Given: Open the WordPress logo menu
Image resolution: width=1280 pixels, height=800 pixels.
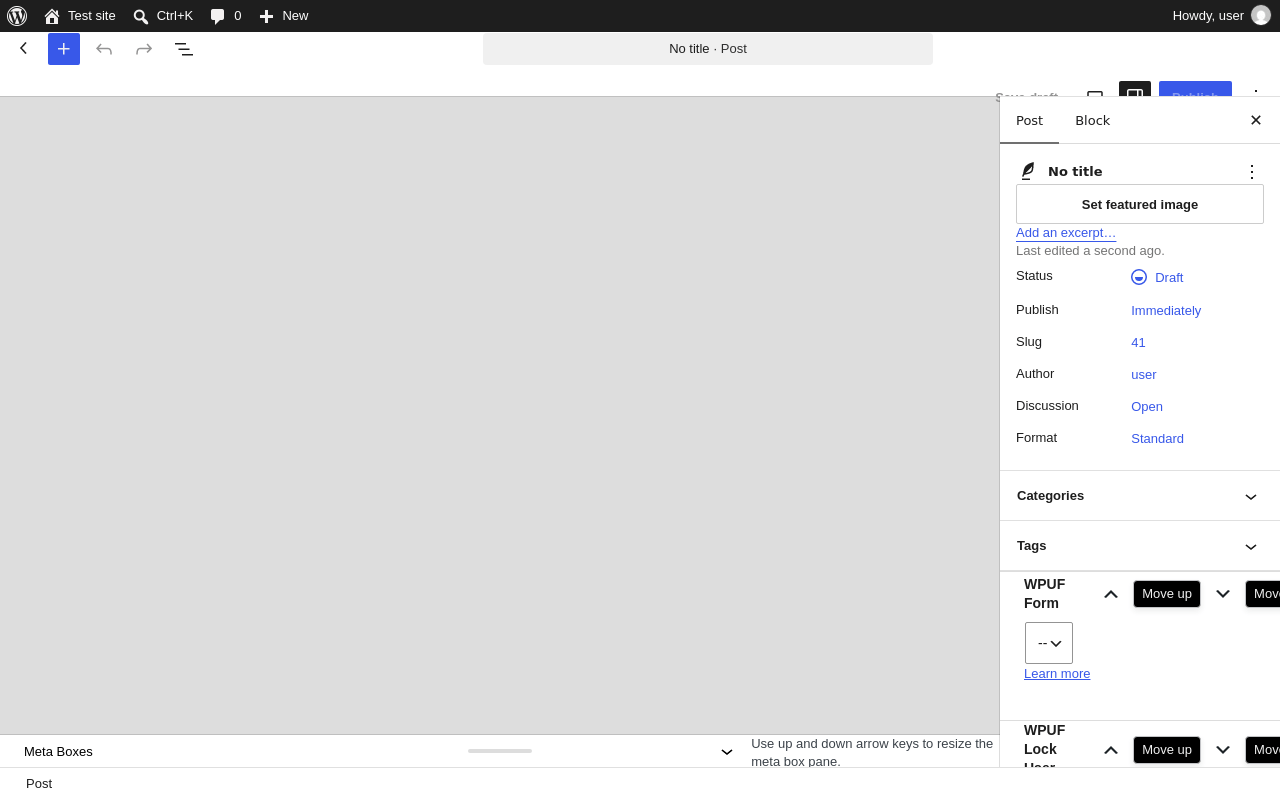Looking at the screenshot, I should 17,16.
